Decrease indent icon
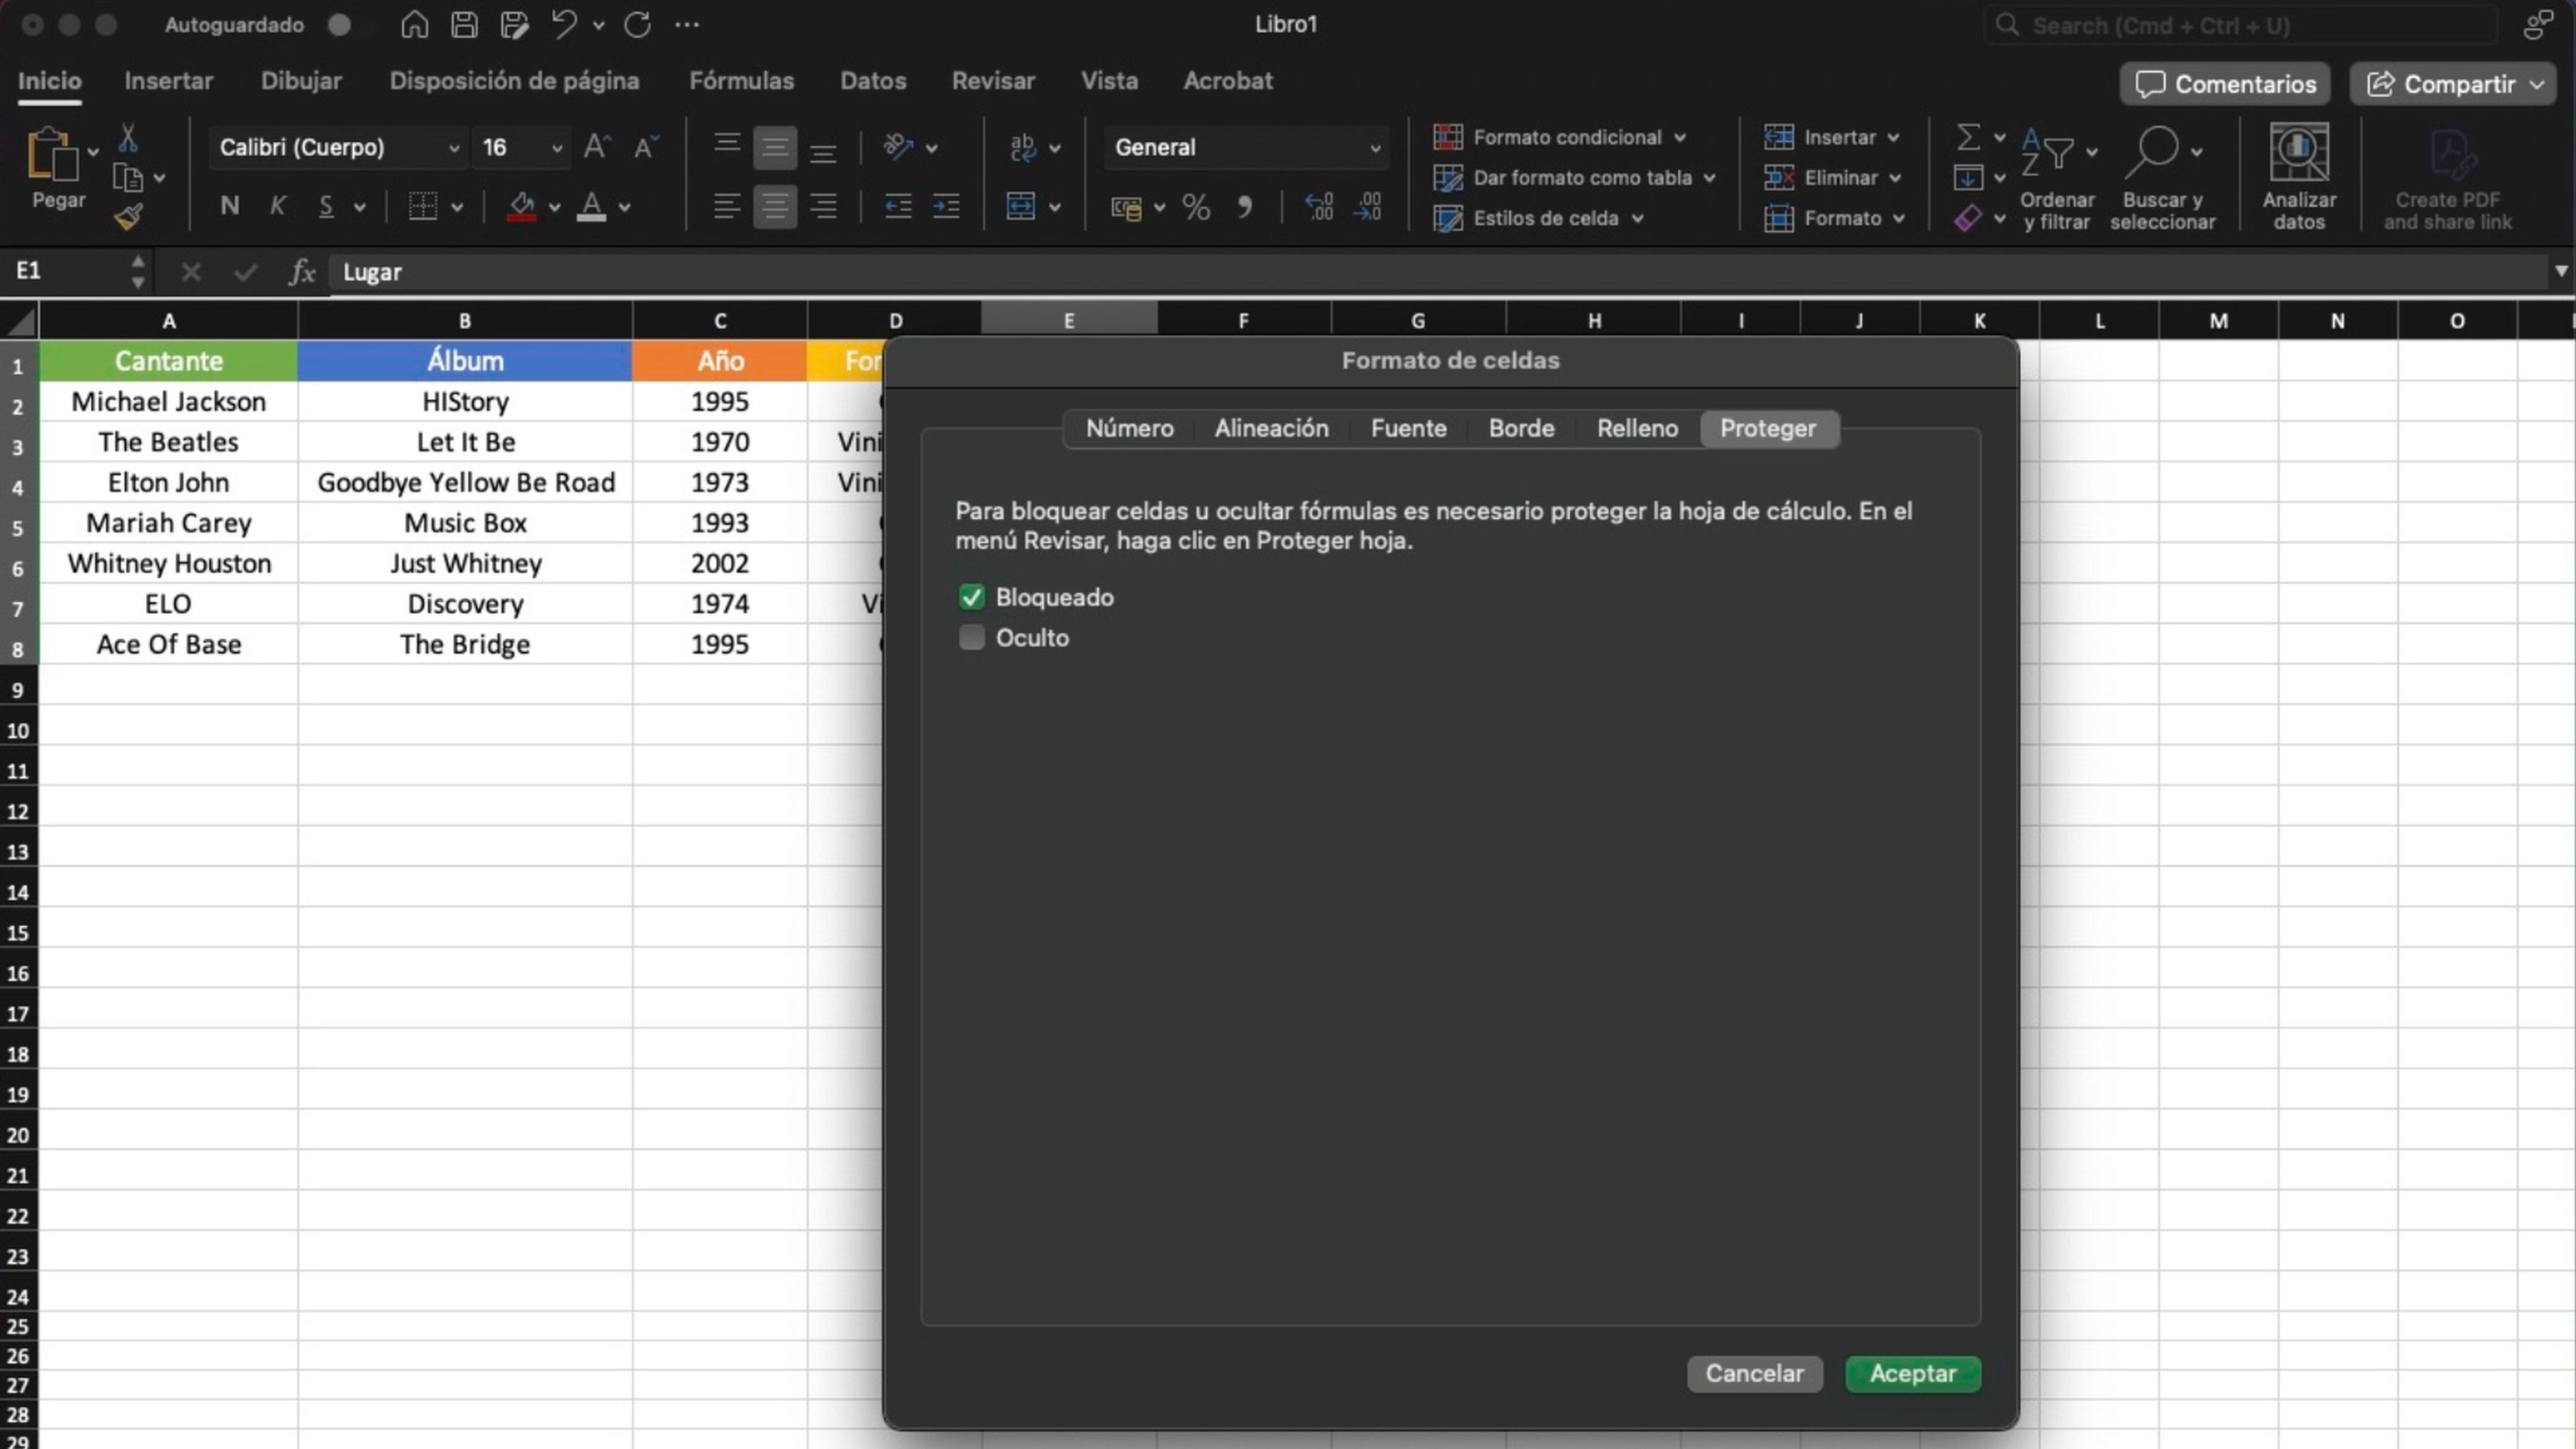 pyautogui.click(x=898, y=206)
